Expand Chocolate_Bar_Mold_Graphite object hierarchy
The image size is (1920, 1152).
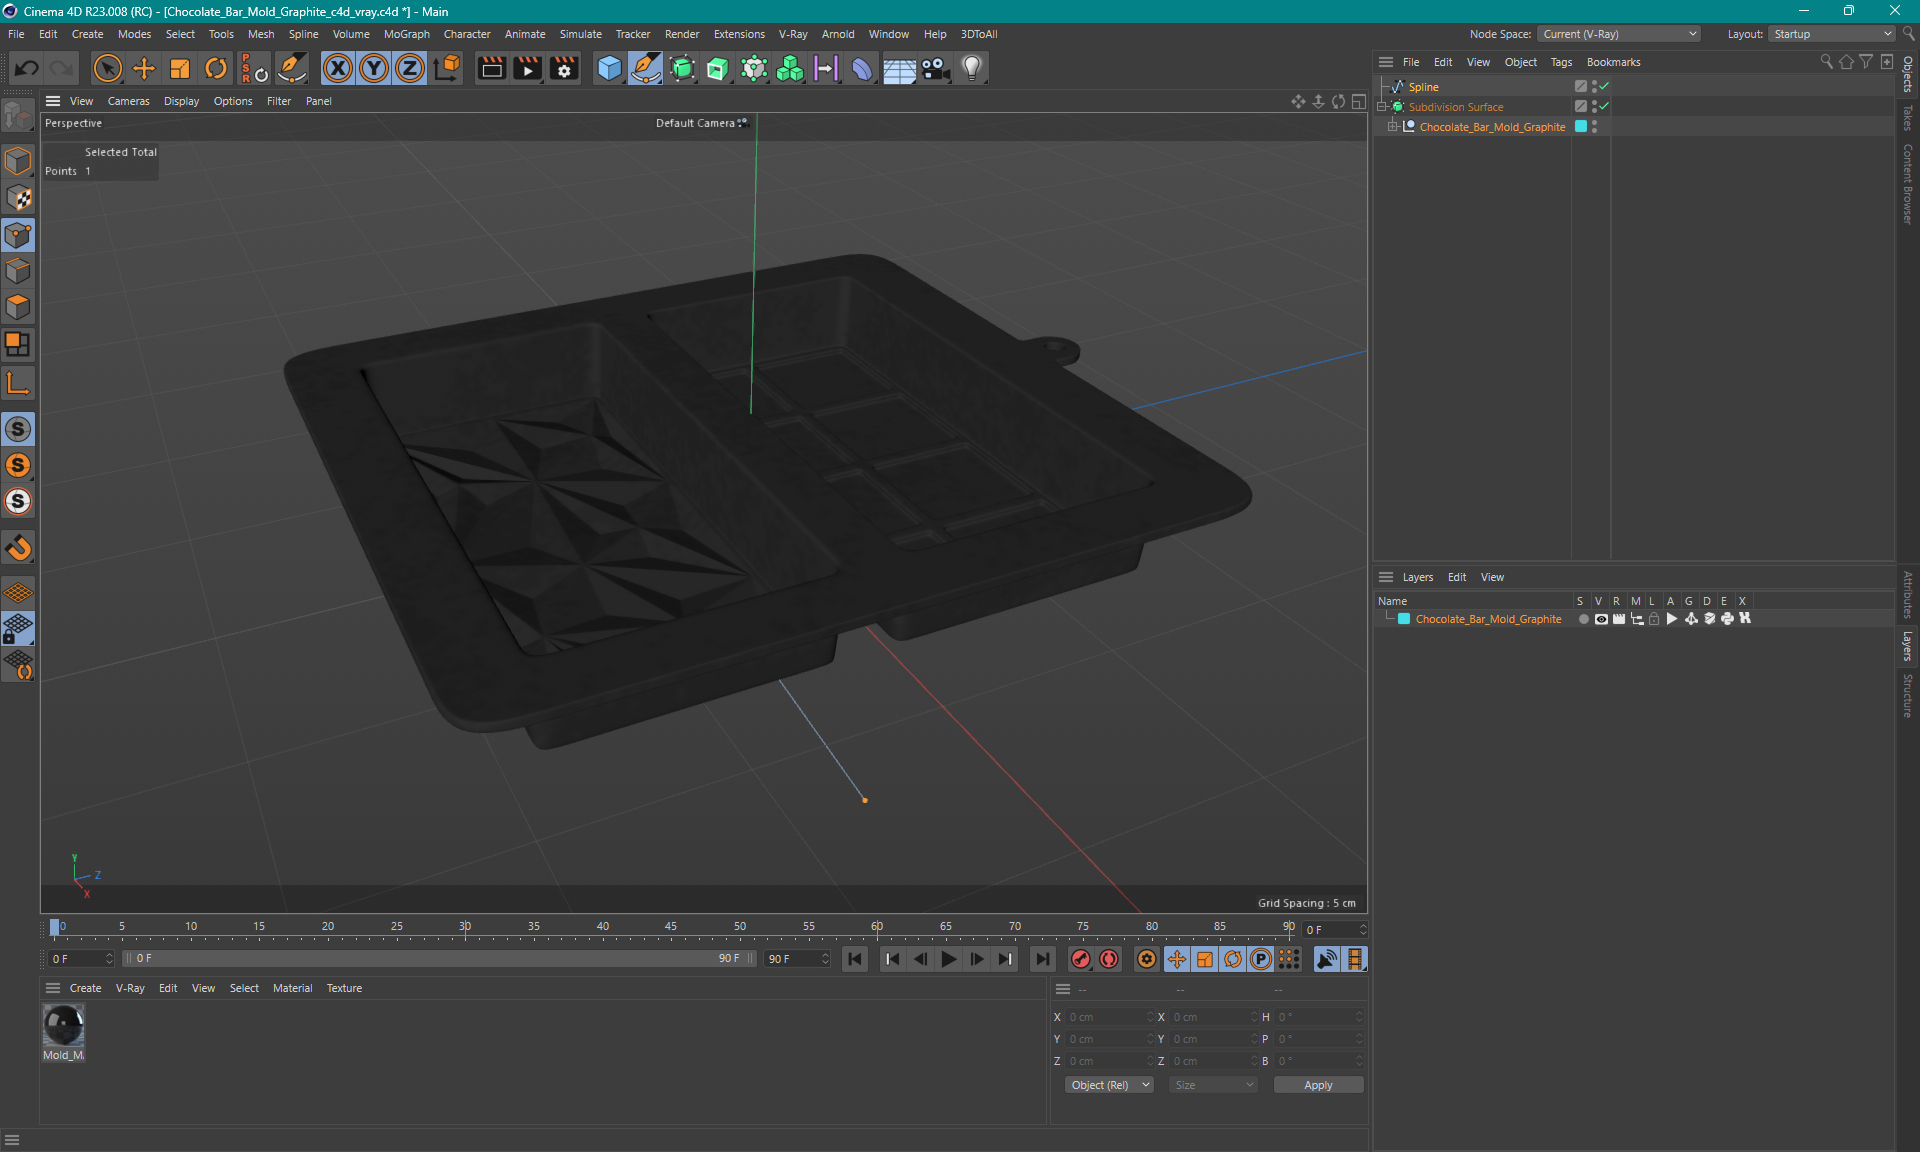1393,127
